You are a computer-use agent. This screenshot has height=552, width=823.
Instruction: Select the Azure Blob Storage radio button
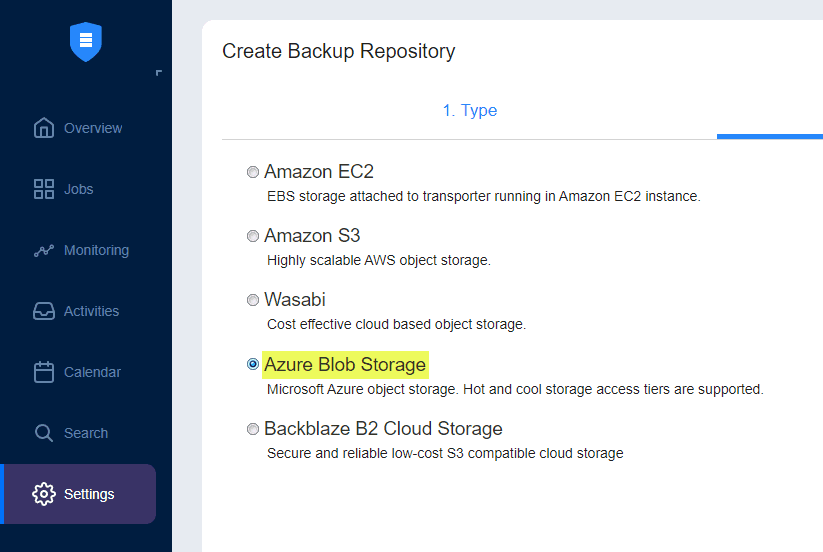(253, 364)
